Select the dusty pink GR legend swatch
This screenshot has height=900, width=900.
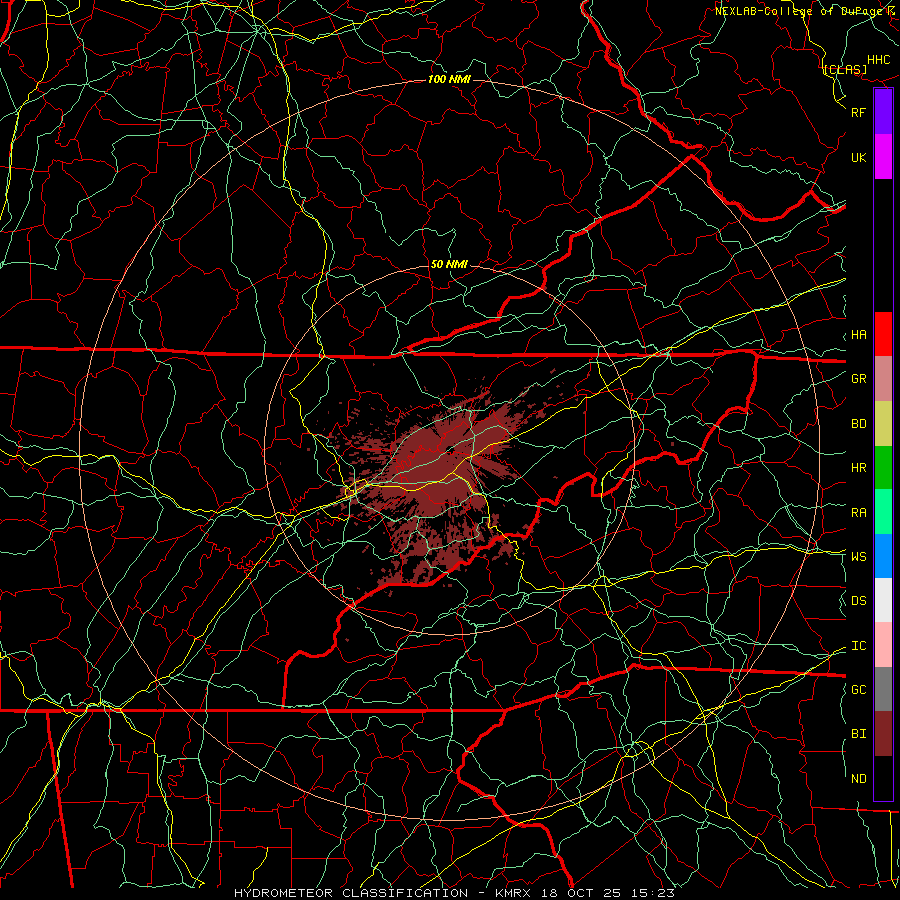(883, 378)
